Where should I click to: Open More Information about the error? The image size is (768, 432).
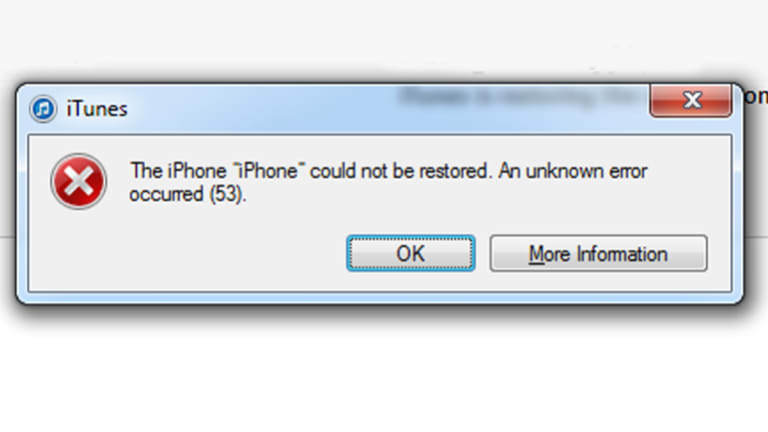pyautogui.click(x=598, y=253)
